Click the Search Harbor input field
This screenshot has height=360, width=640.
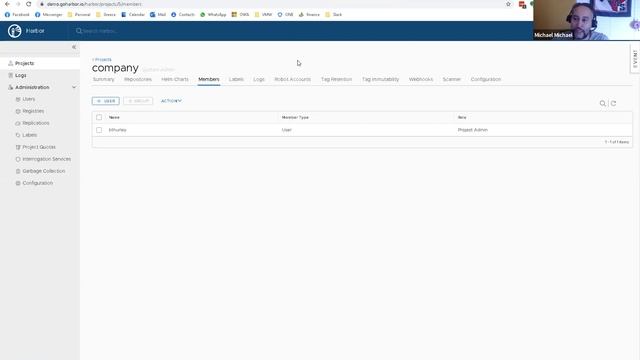tap(100, 31)
